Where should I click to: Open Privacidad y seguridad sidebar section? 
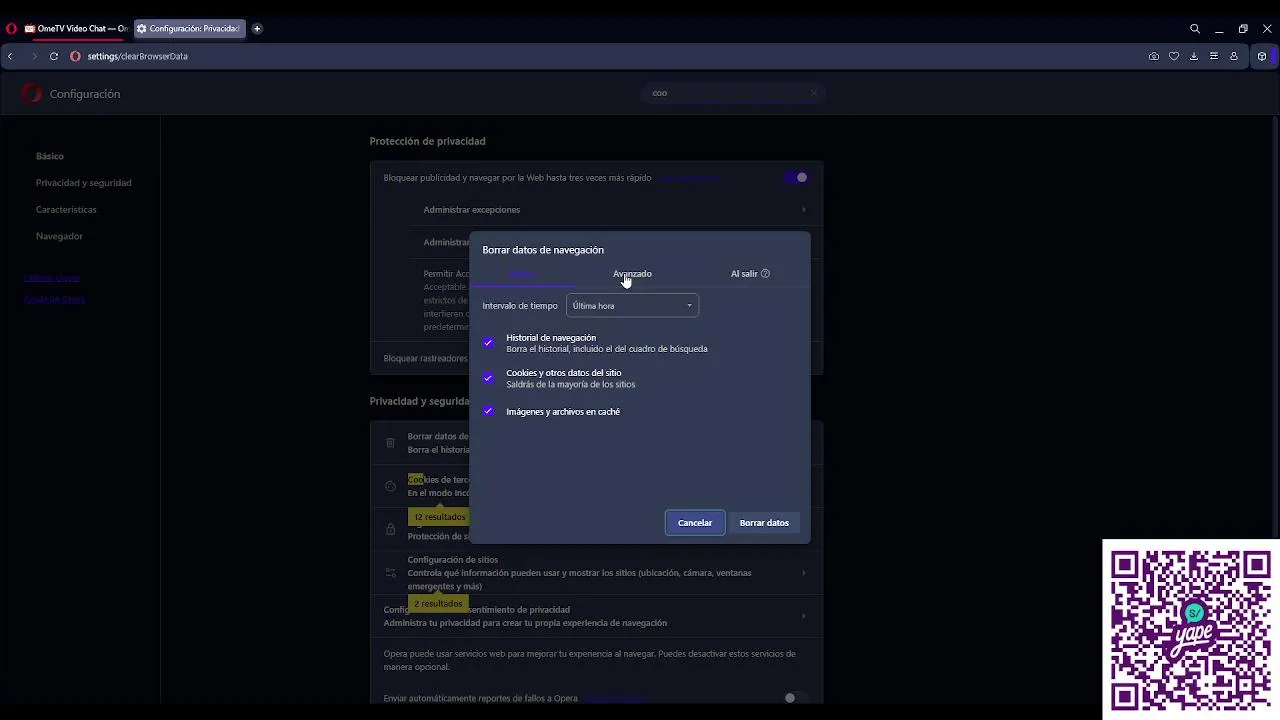point(84,183)
